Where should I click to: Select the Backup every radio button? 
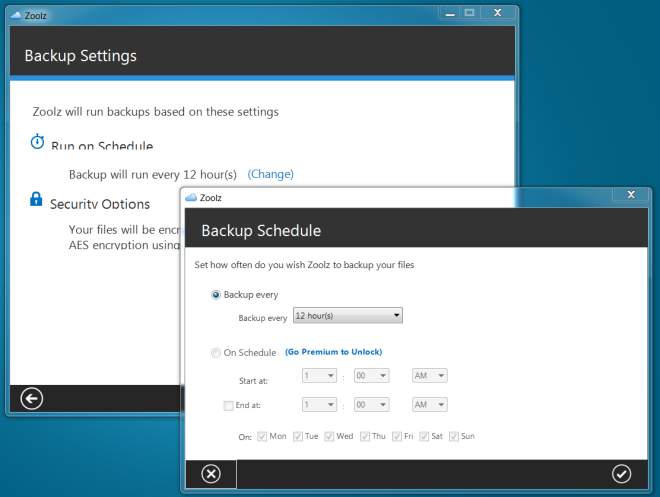pos(216,295)
